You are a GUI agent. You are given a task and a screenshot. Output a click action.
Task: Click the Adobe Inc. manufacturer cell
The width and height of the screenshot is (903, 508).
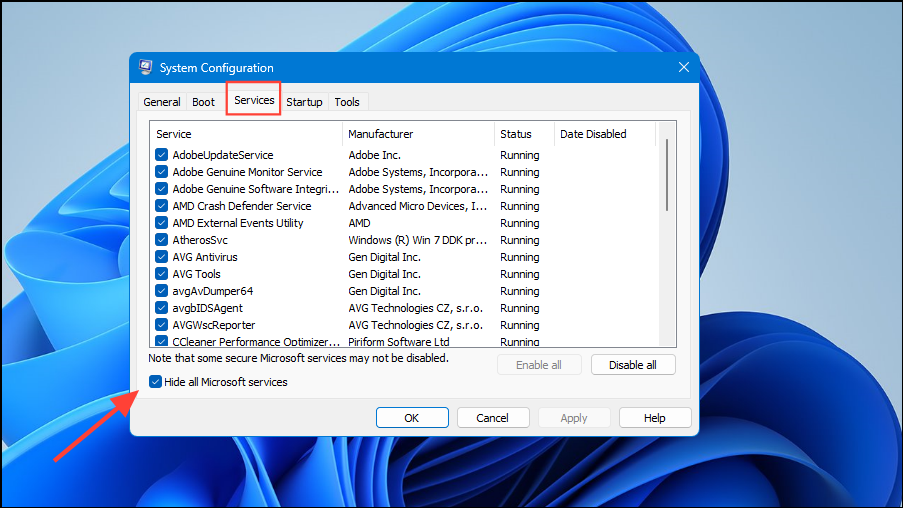[374, 155]
